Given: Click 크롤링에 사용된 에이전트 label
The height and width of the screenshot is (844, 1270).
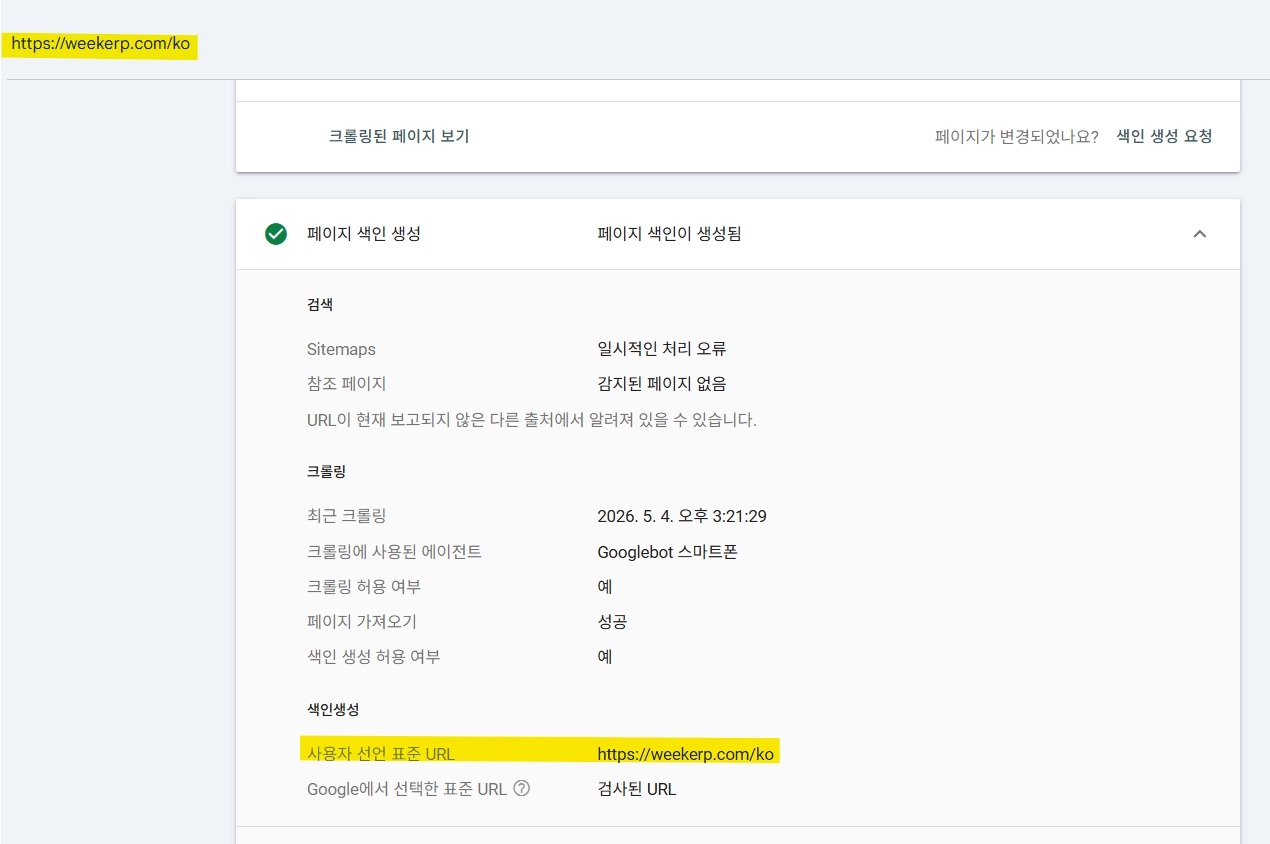Looking at the screenshot, I should (395, 552).
